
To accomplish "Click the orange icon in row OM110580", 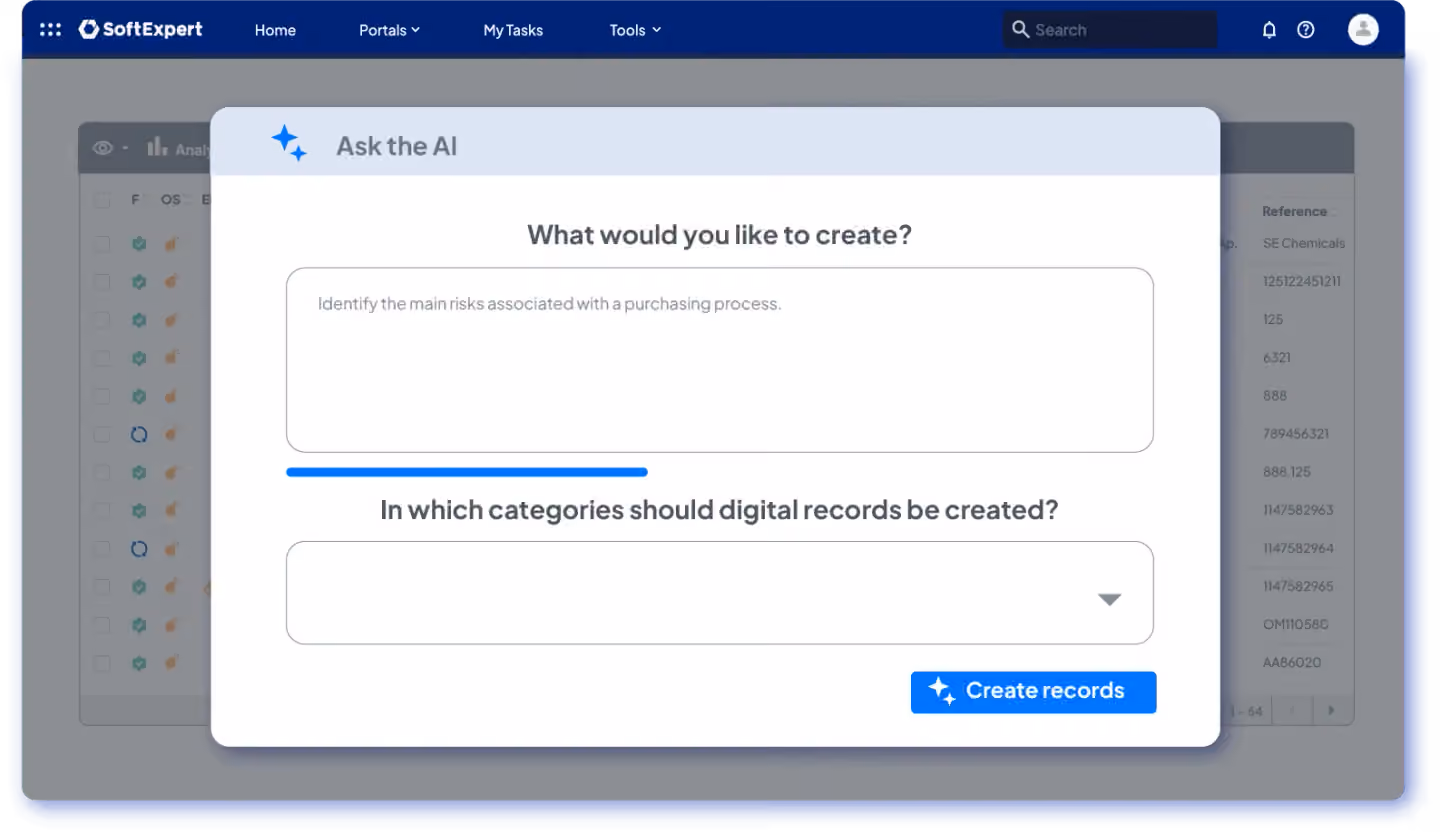I will (171, 625).
